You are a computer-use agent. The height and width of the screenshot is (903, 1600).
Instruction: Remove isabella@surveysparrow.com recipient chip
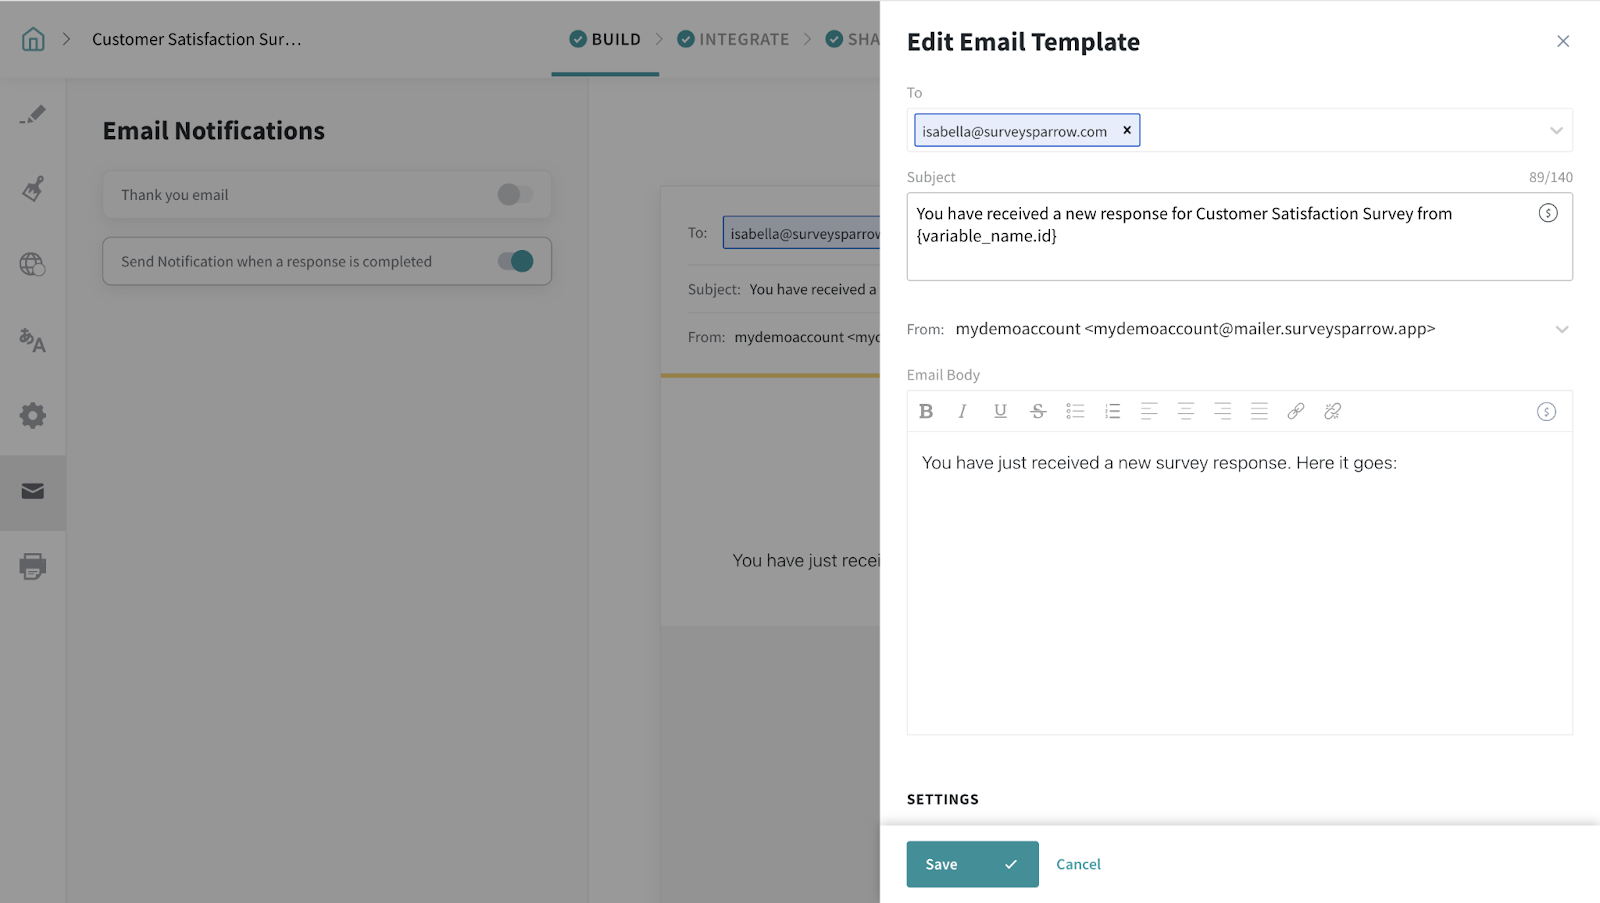click(x=1127, y=130)
